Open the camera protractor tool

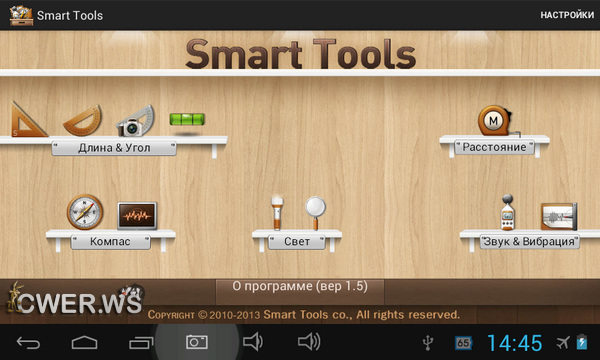(135, 121)
